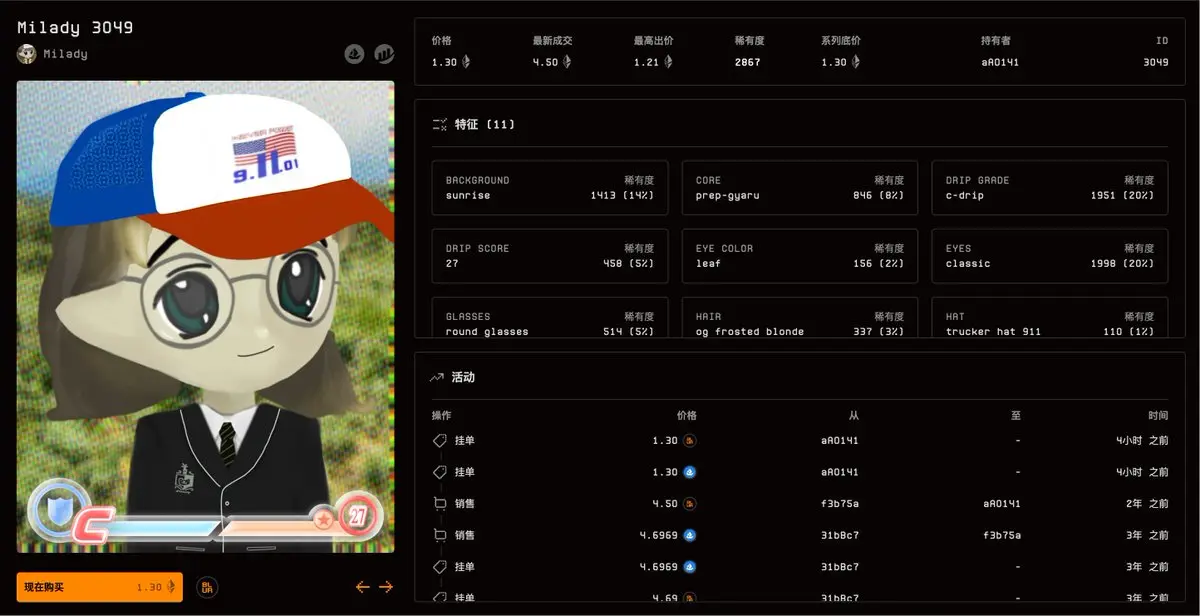Click the 时间 column header in activity
Viewport: 1200px width, 616px height.
point(1158,416)
